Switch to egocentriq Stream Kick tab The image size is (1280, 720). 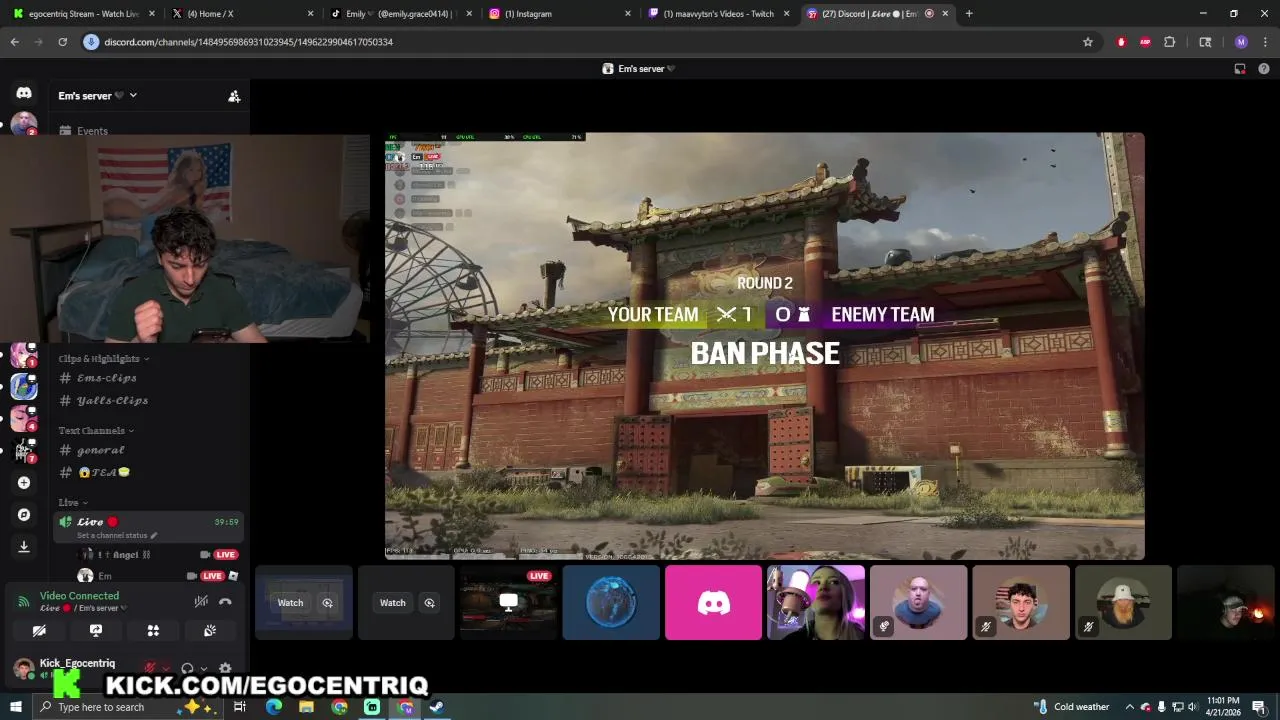(x=84, y=14)
